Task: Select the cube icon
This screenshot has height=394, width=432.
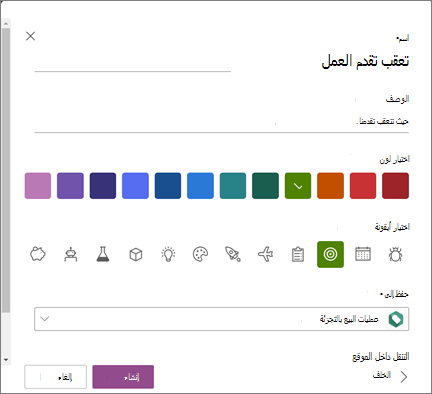Action: pyautogui.click(x=136, y=254)
